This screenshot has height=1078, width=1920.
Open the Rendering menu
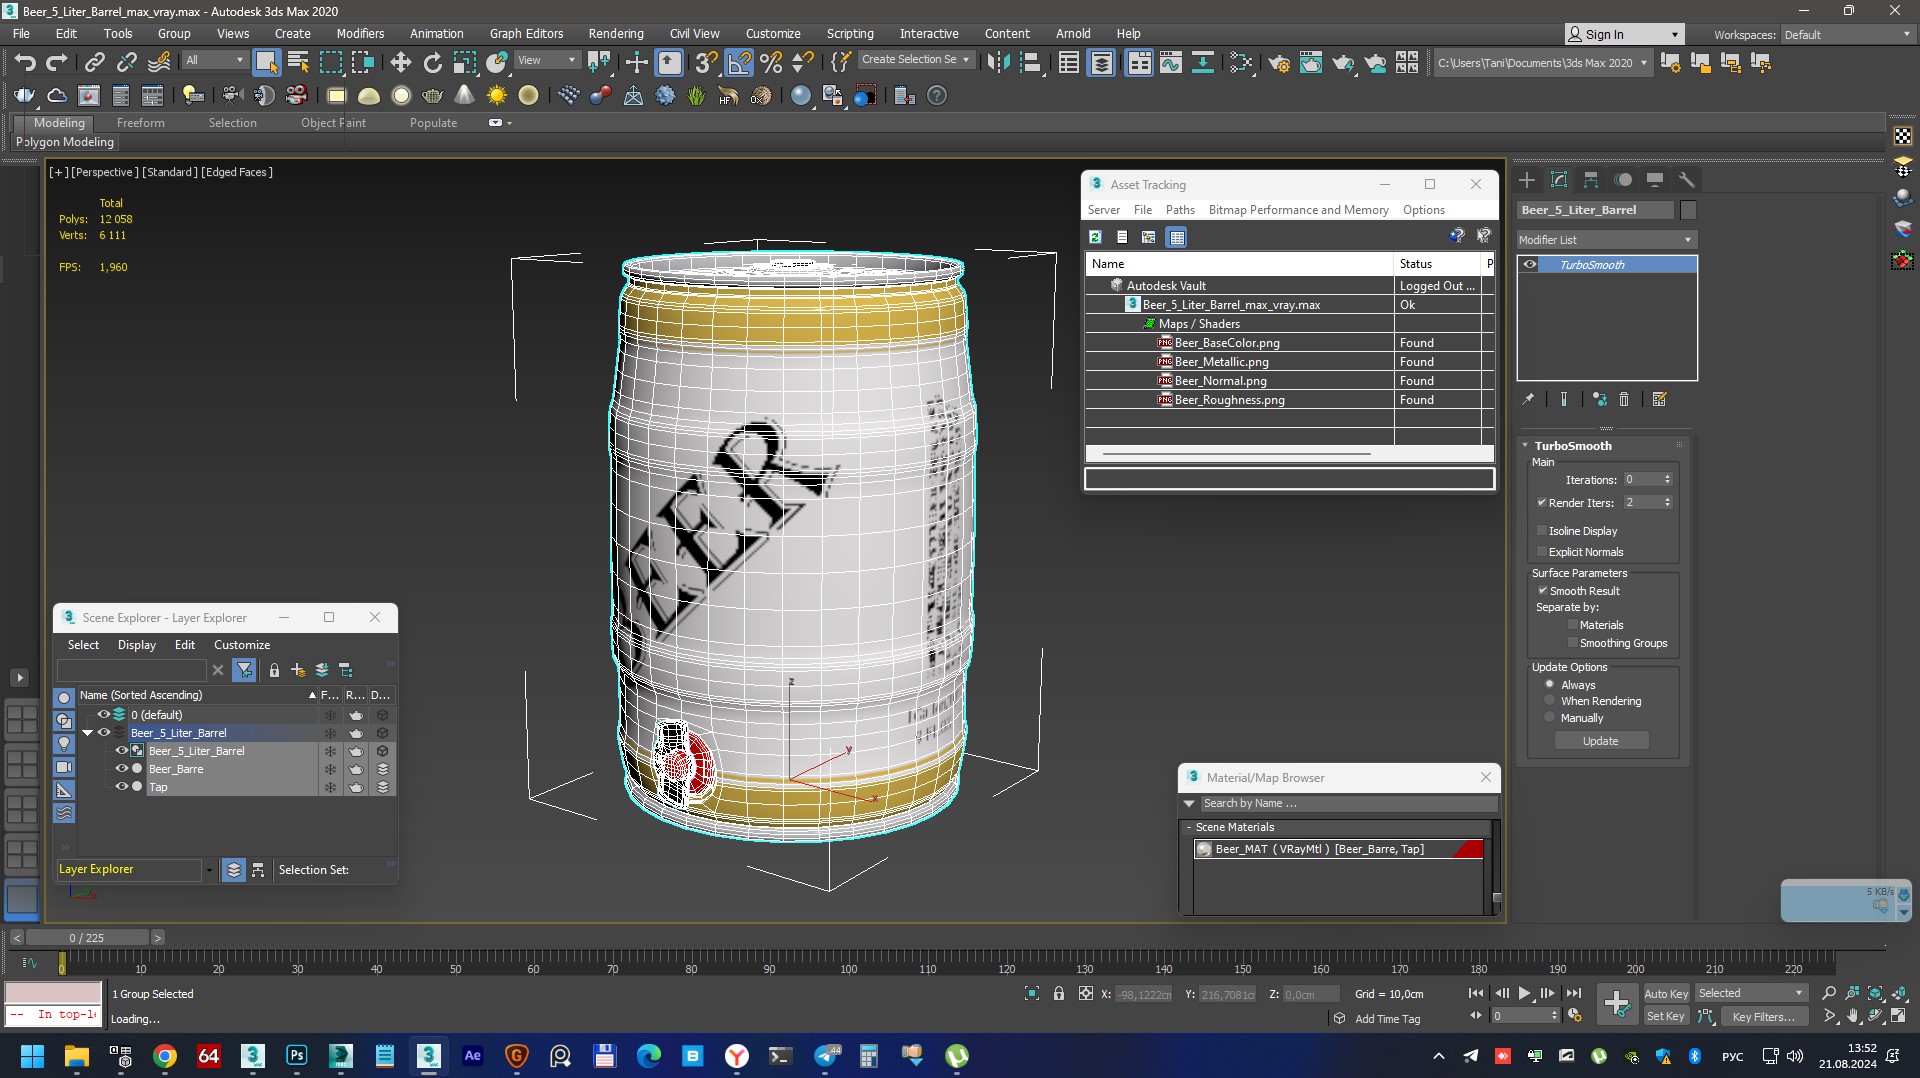(615, 33)
